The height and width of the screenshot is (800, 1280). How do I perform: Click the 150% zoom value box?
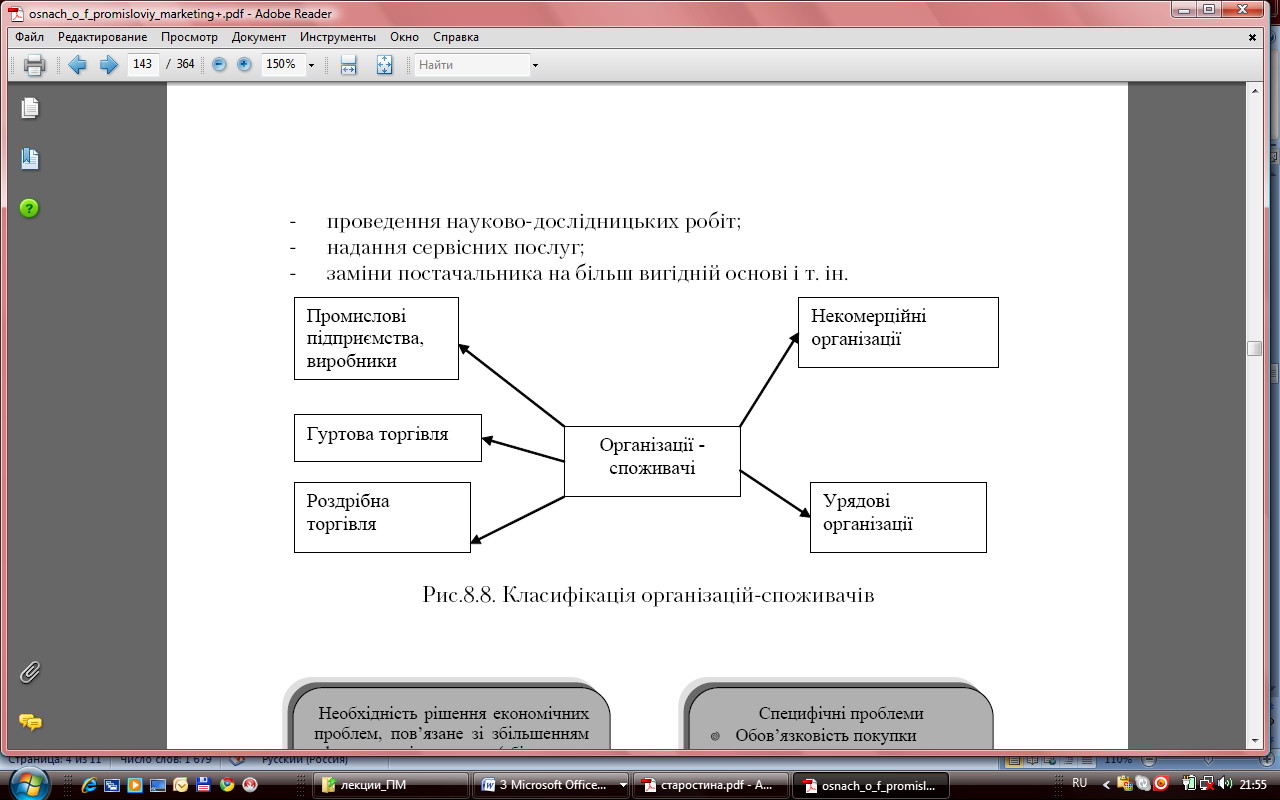(x=283, y=65)
